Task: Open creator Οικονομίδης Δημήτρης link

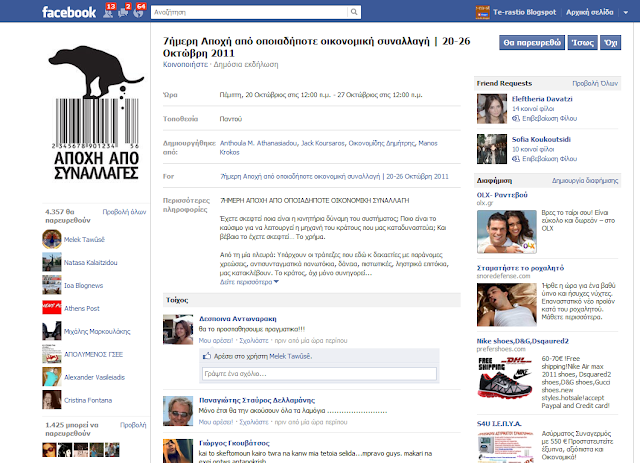Action: coord(382,143)
